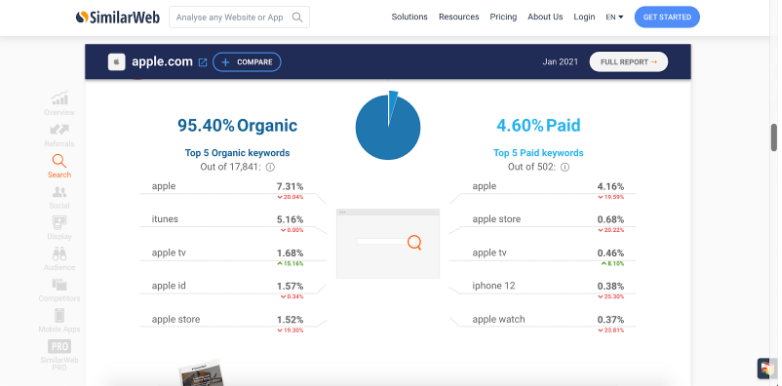Viewport: 782px width, 386px height.
Task: Click the floating widget icon at bottom right
Action: 767,369
